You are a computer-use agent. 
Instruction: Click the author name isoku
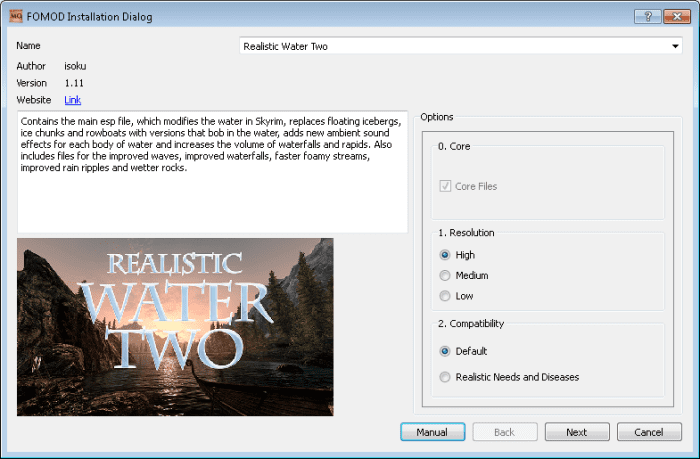[x=75, y=66]
